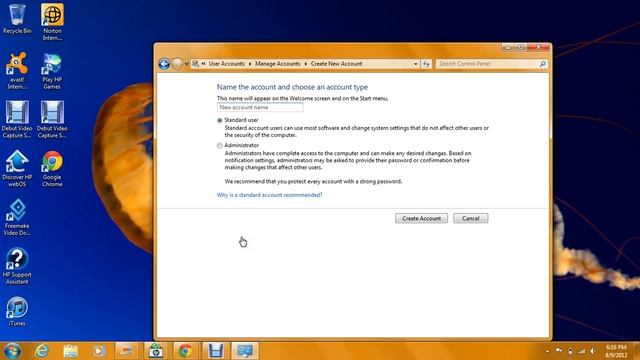Screen dimensions: 640x360
Task: Select the Standard user radio button
Action: coord(220,120)
